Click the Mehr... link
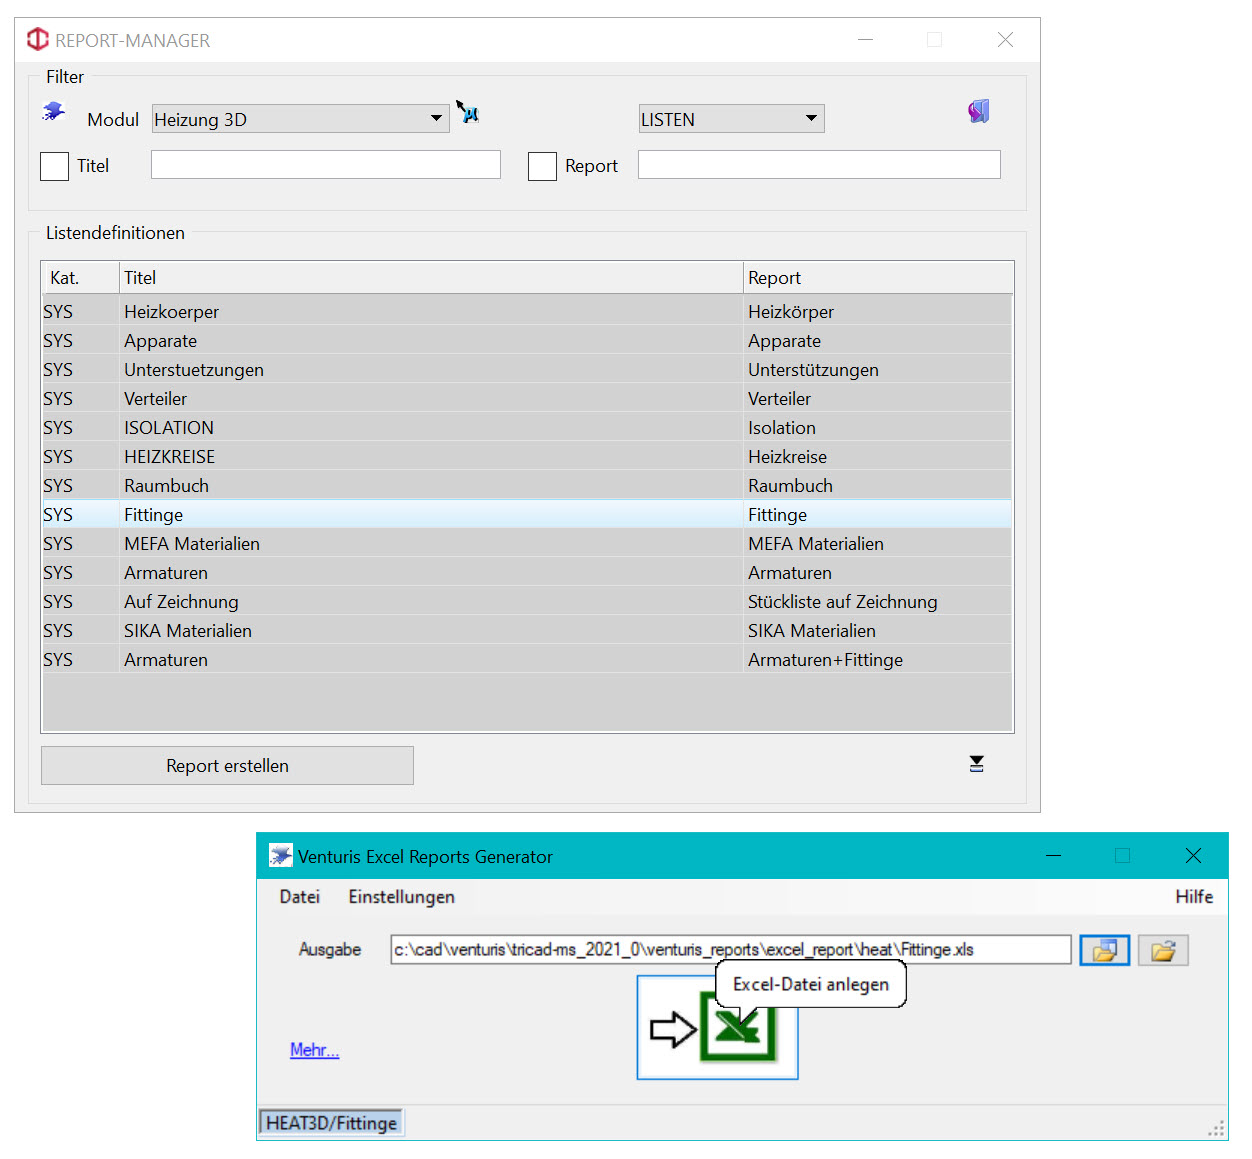 [x=314, y=1050]
